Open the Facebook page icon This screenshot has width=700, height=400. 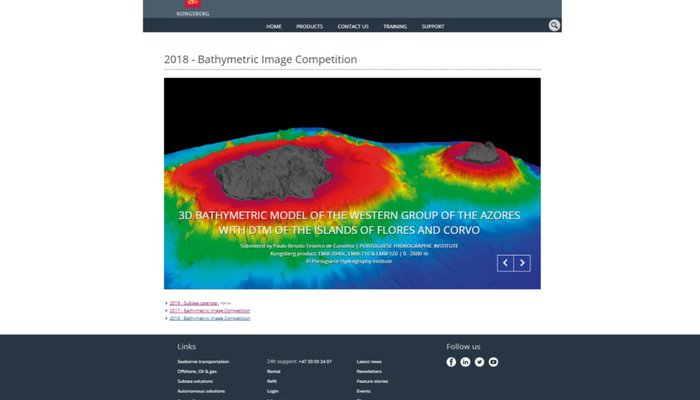tap(451, 362)
